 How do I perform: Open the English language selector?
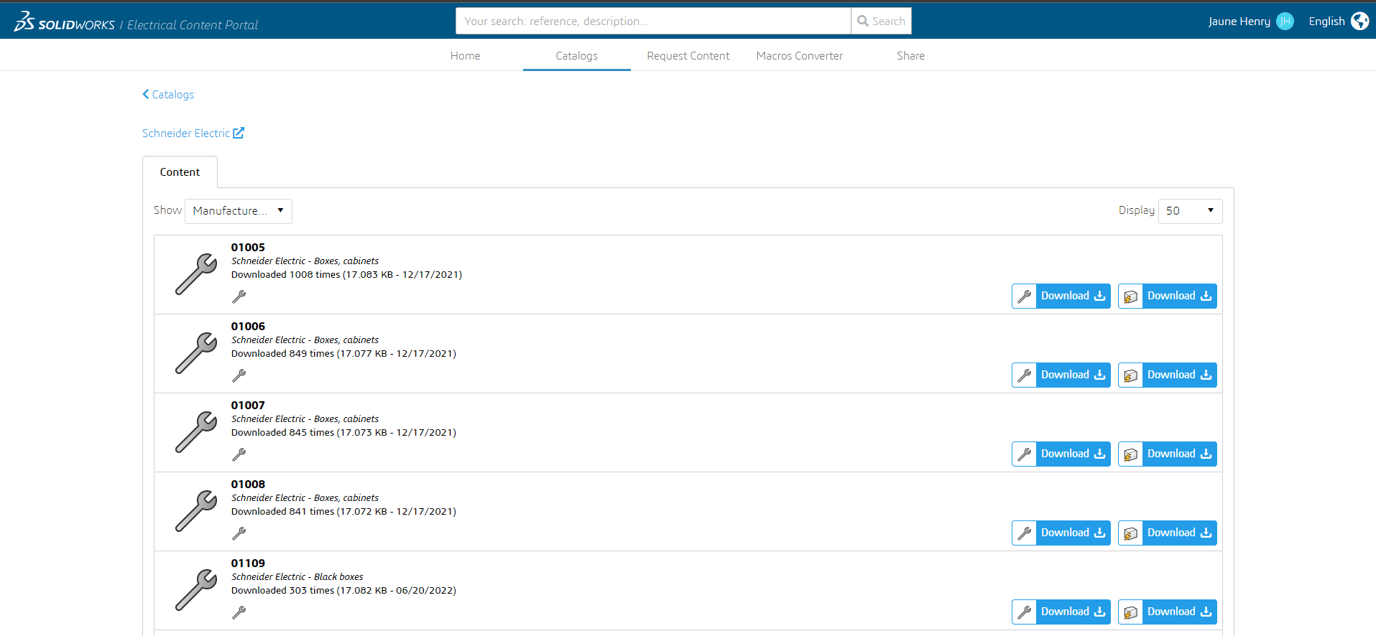[1326, 21]
